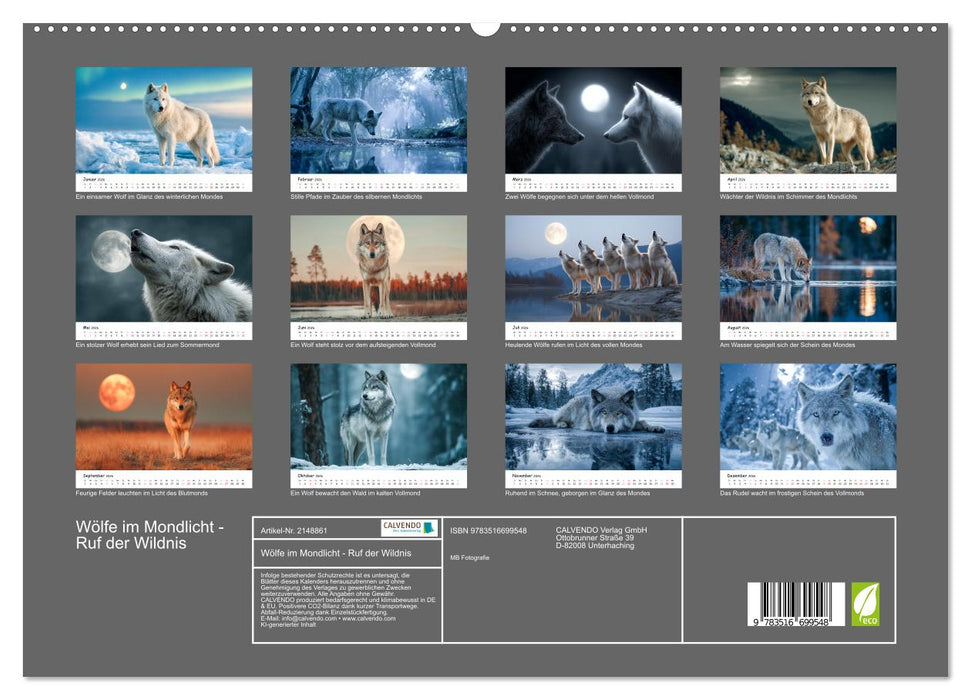Open the March two wolves full moon image
The image size is (971, 700).
point(594,120)
